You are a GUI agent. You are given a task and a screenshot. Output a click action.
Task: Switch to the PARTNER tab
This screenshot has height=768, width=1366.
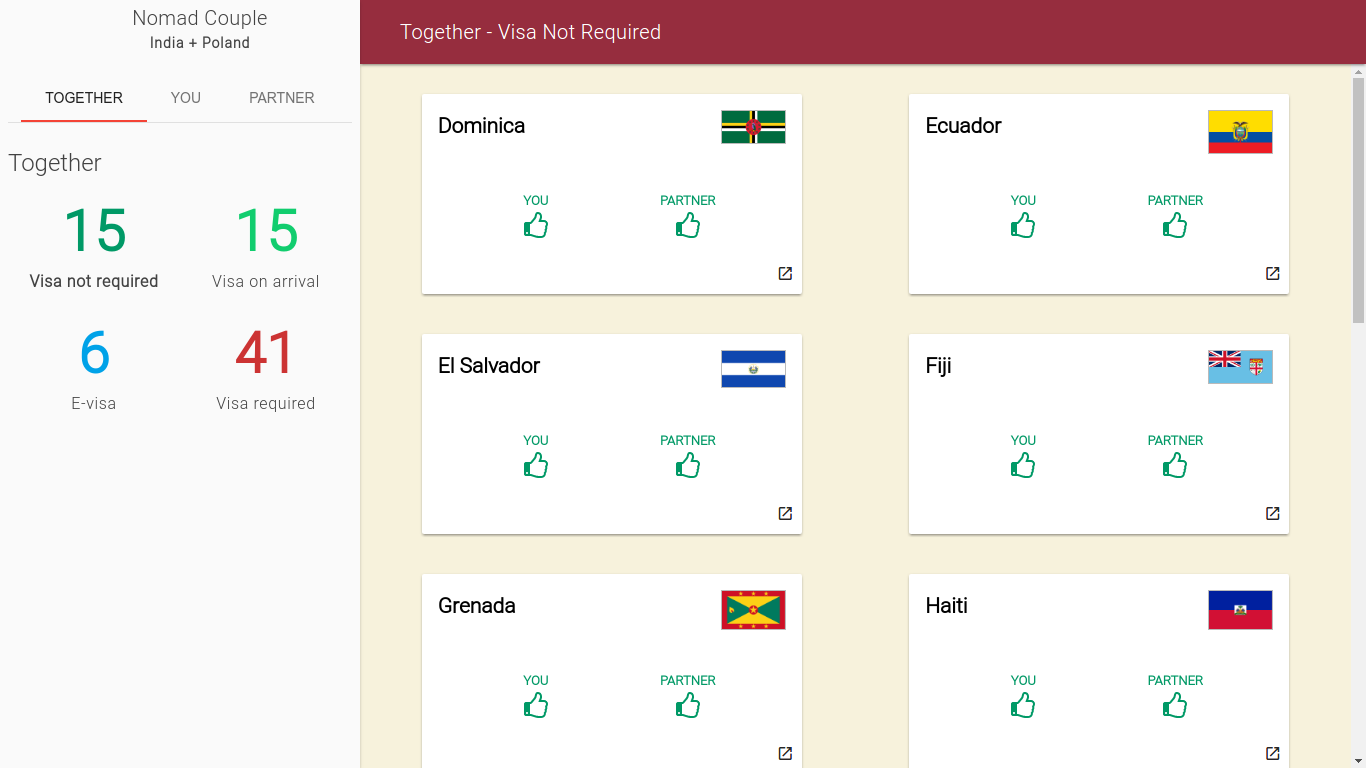[x=282, y=98]
